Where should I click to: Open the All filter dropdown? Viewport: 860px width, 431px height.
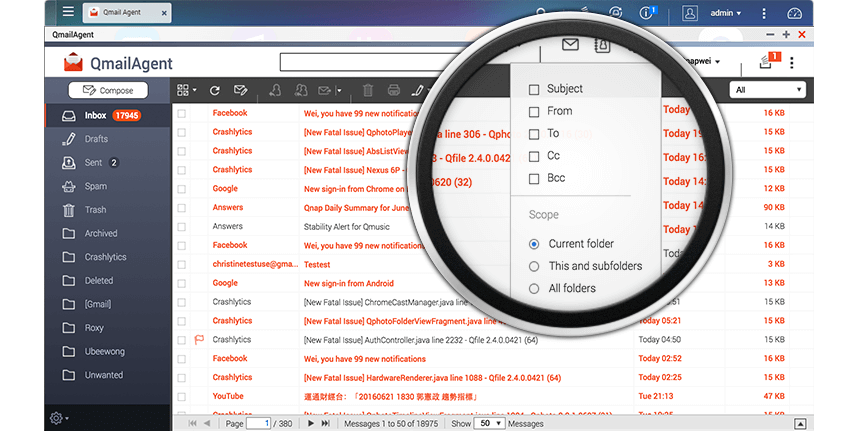click(767, 90)
